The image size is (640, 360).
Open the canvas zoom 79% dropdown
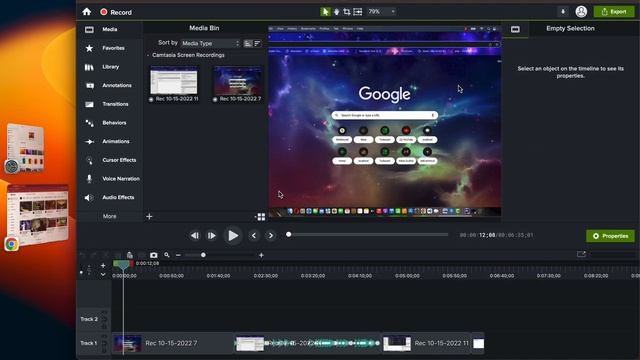(381, 12)
